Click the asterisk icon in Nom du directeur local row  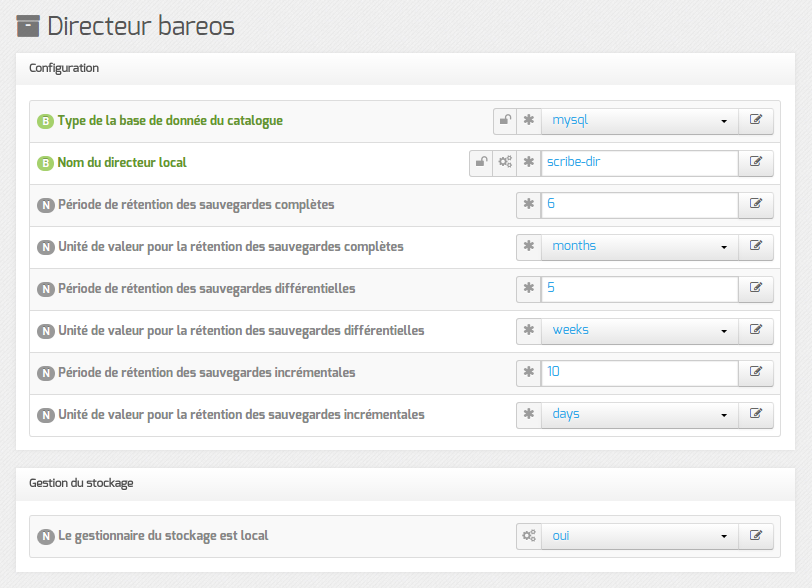click(x=529, y=163)
